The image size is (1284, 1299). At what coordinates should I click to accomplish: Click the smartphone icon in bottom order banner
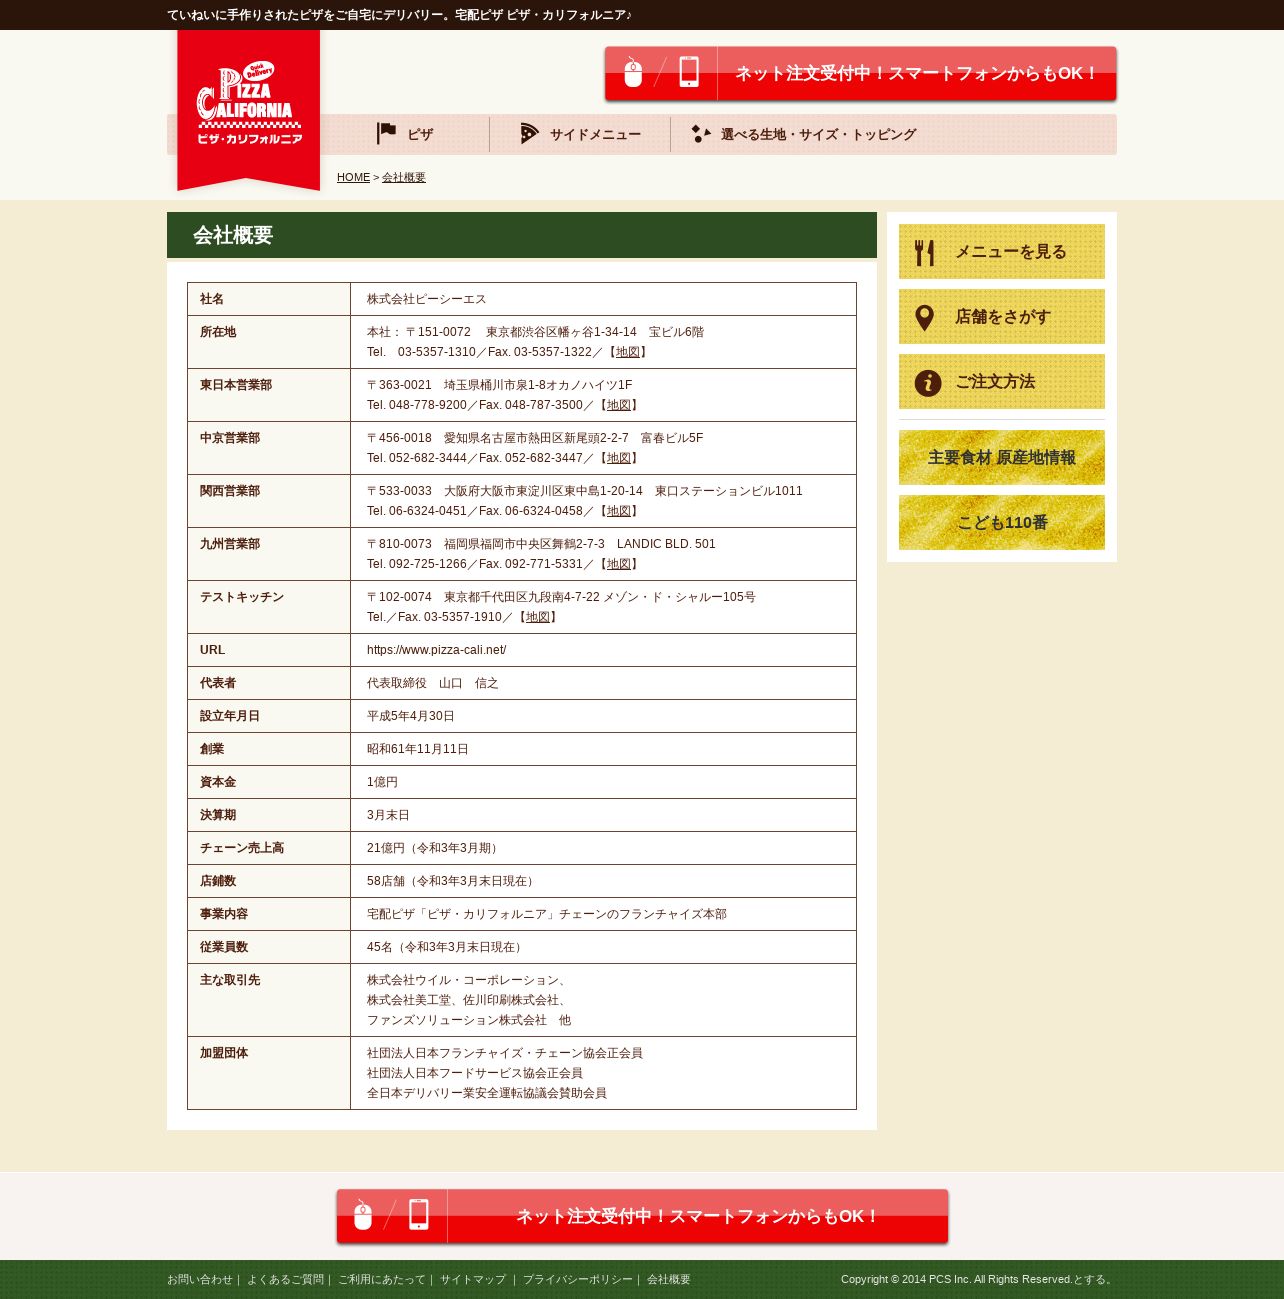[x=419, y=1215]
